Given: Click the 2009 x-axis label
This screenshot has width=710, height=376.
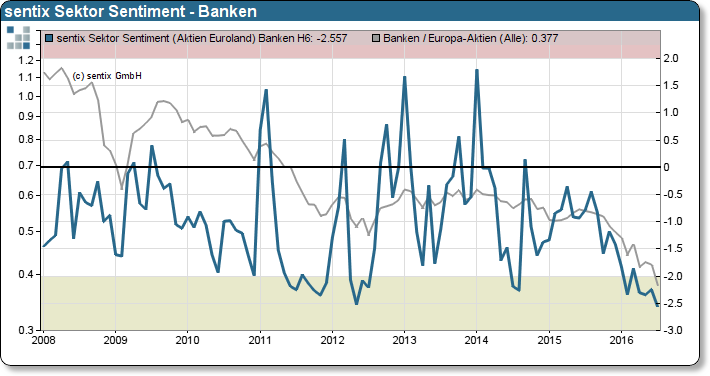Looking at the screenshot, I should 115,340.
